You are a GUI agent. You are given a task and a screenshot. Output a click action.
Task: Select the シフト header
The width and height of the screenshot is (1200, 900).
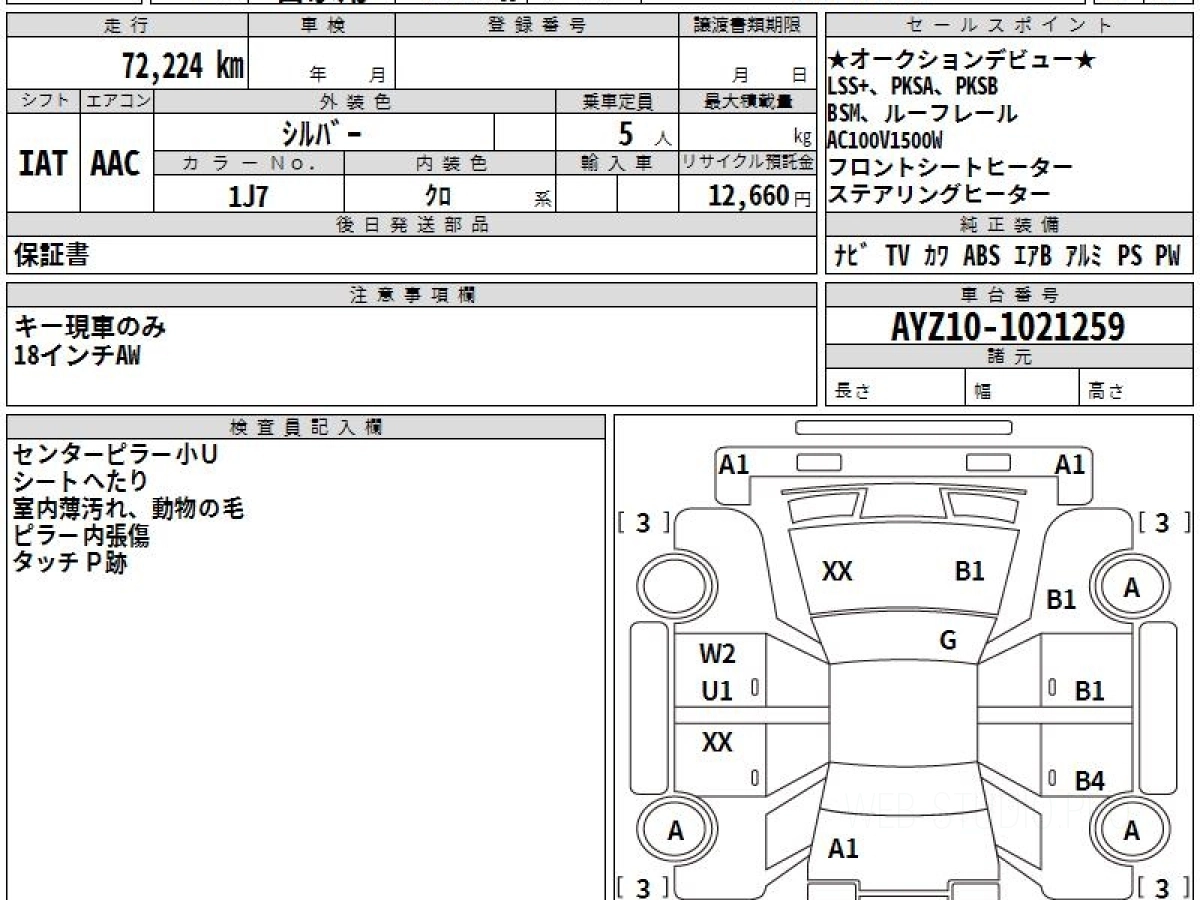pos(43,101)
